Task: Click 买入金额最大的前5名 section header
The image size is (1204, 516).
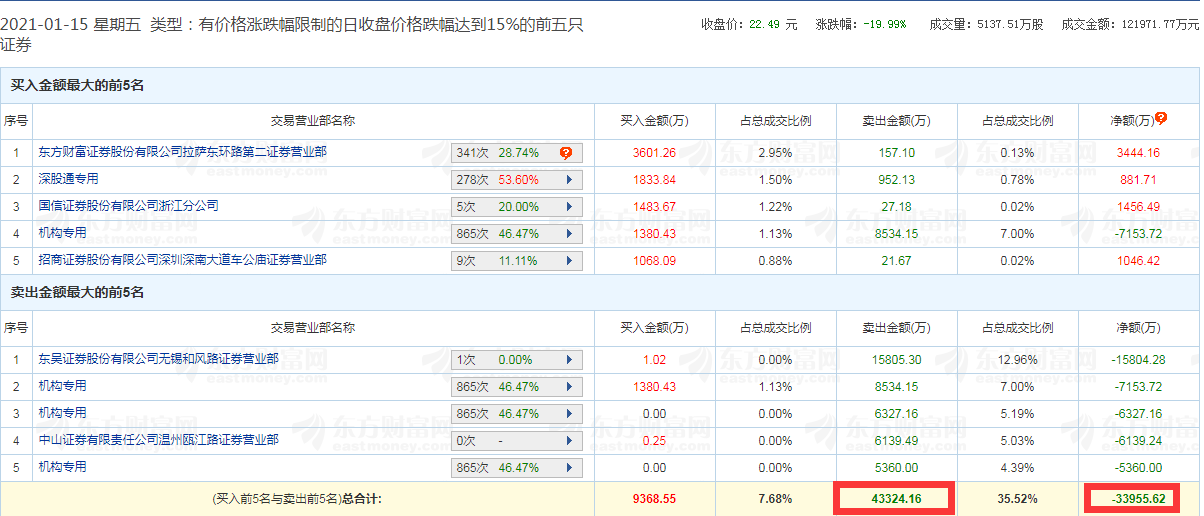Action: coord(77,86)
